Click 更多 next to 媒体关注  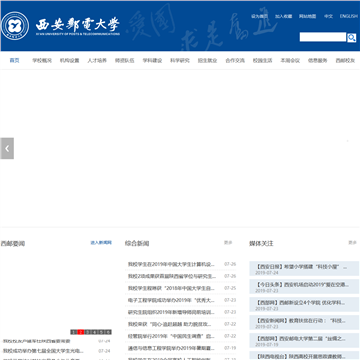352,243
